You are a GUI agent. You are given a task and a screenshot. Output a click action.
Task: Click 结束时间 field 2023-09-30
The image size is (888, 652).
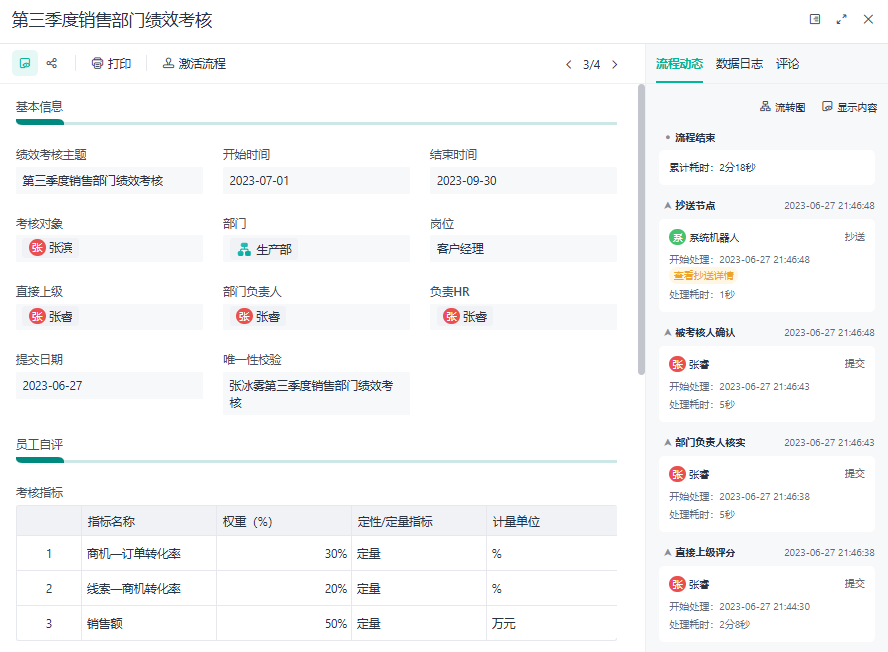click(x=523, y=181)
